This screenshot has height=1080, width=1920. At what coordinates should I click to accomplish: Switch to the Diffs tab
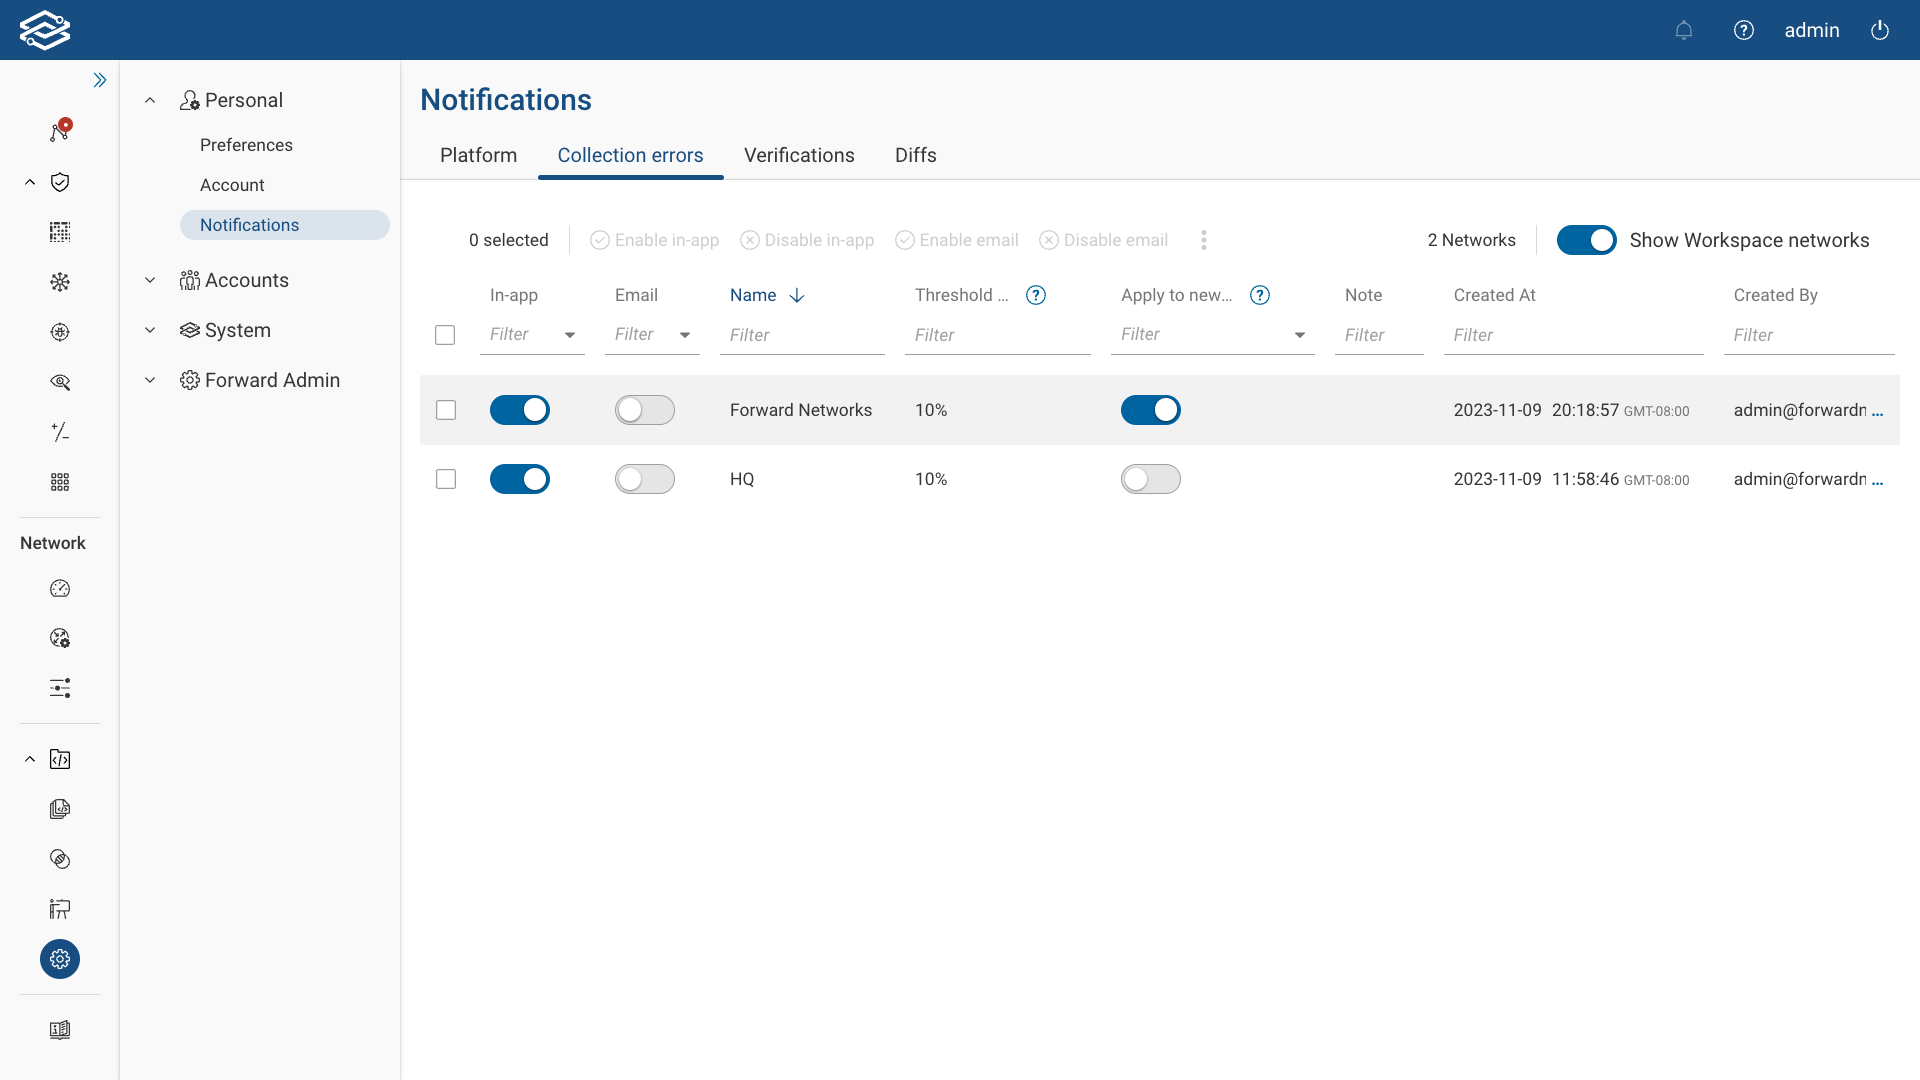click(x=915, y=155)
